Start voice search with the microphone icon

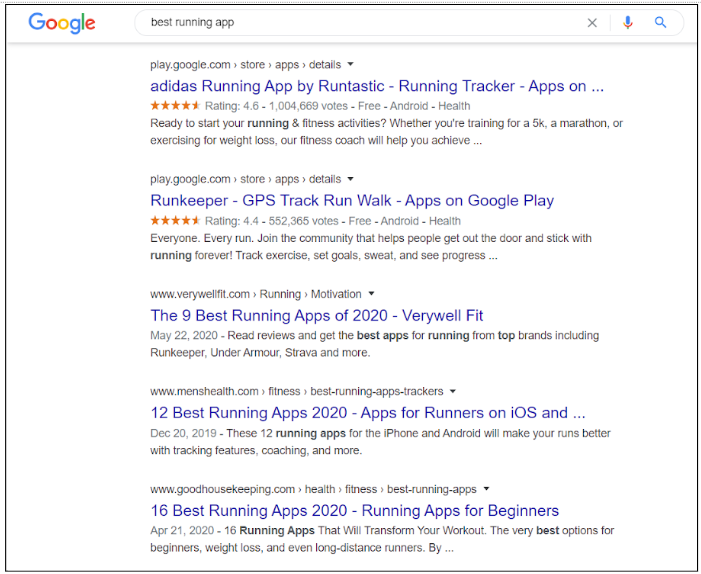click(627, 23)
